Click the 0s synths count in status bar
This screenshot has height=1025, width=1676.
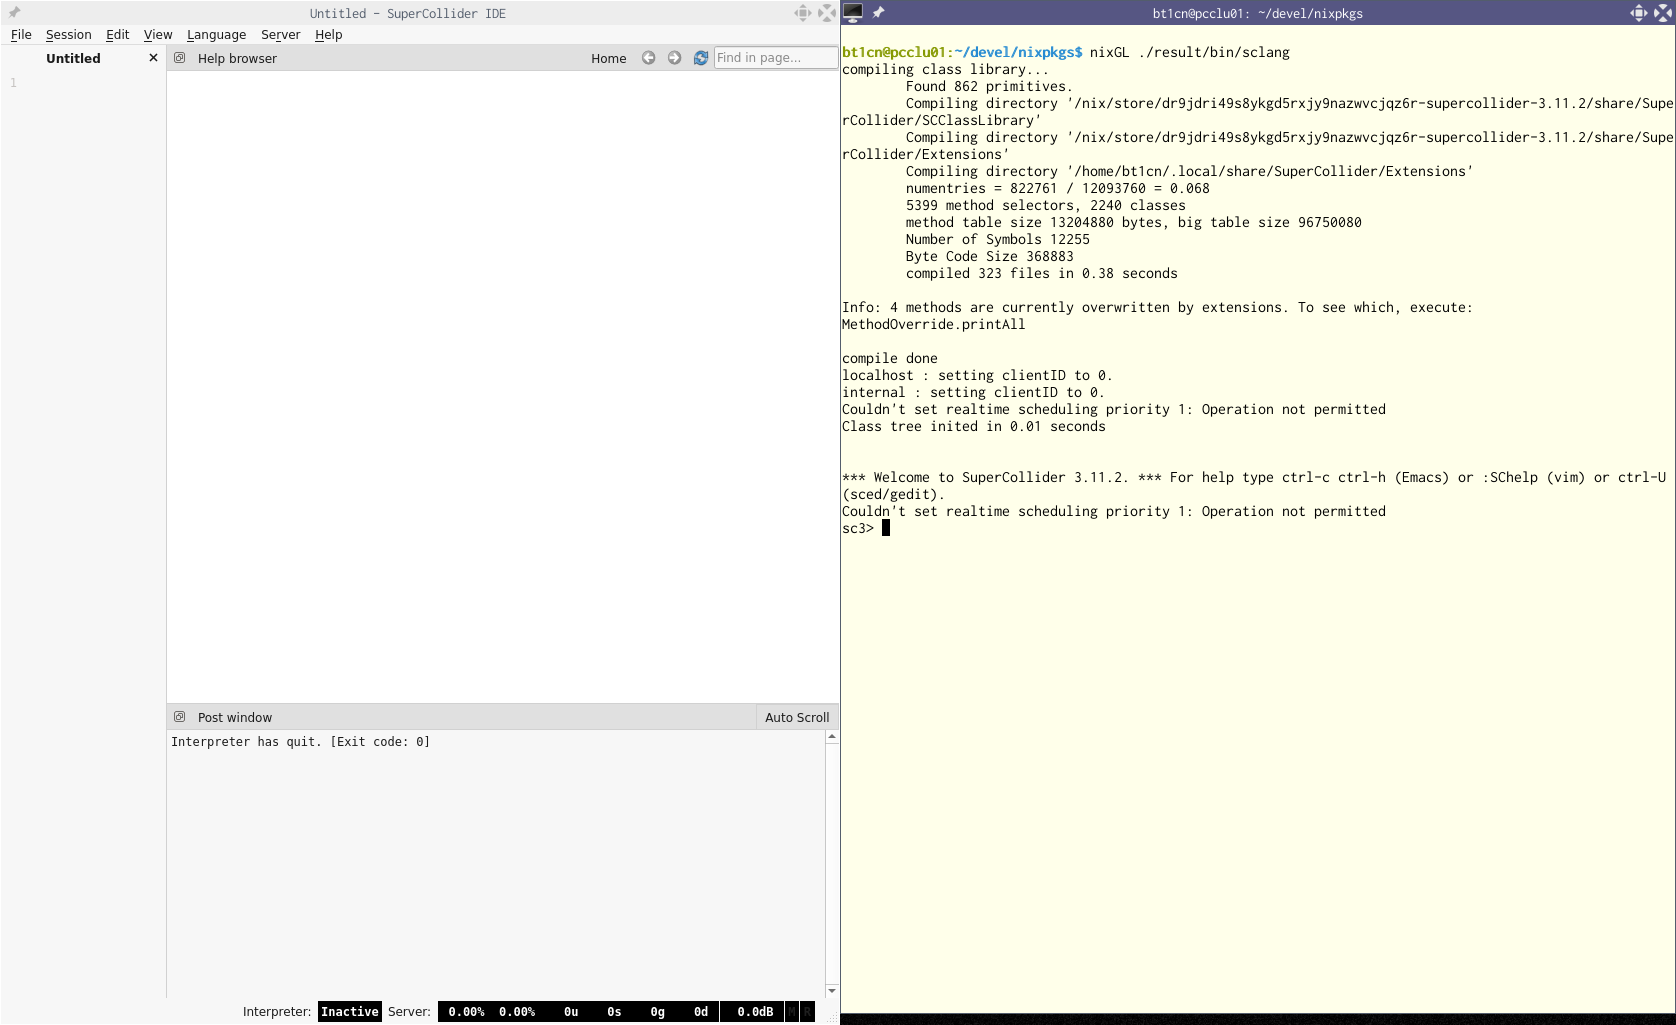pos(614,1012)
